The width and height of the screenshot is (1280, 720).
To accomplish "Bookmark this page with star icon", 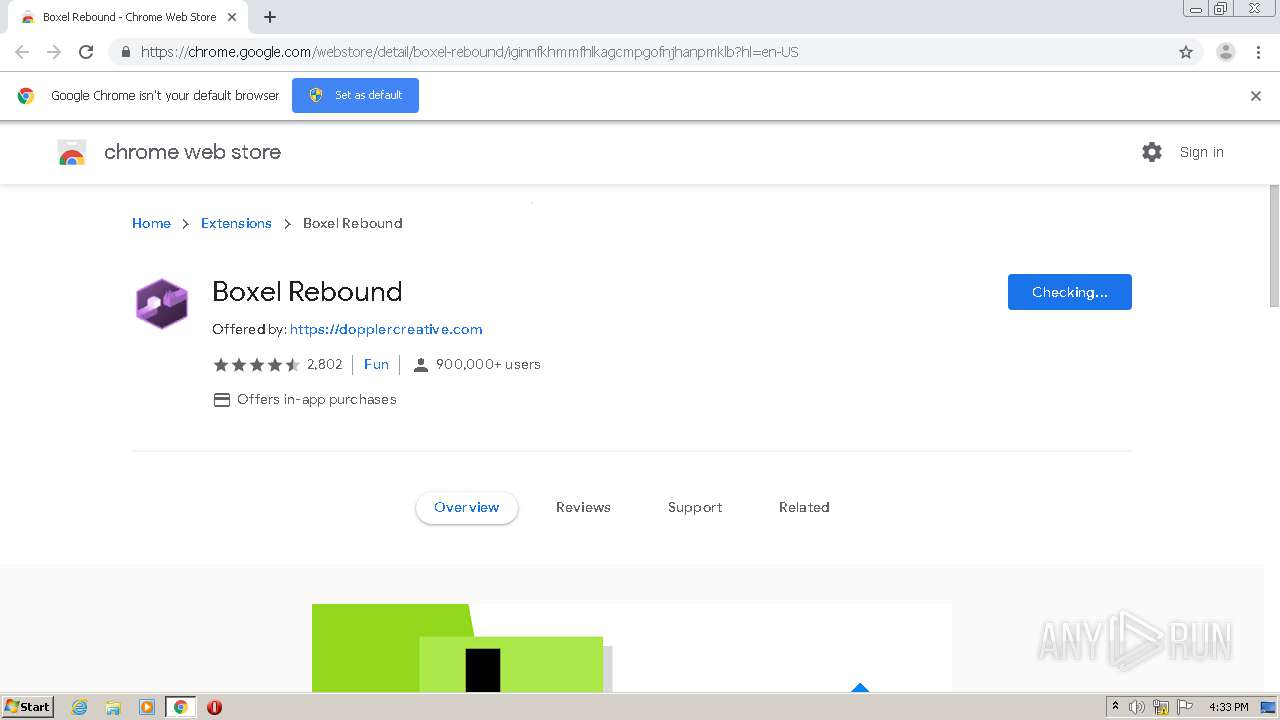I will (x=1186, y=52).
